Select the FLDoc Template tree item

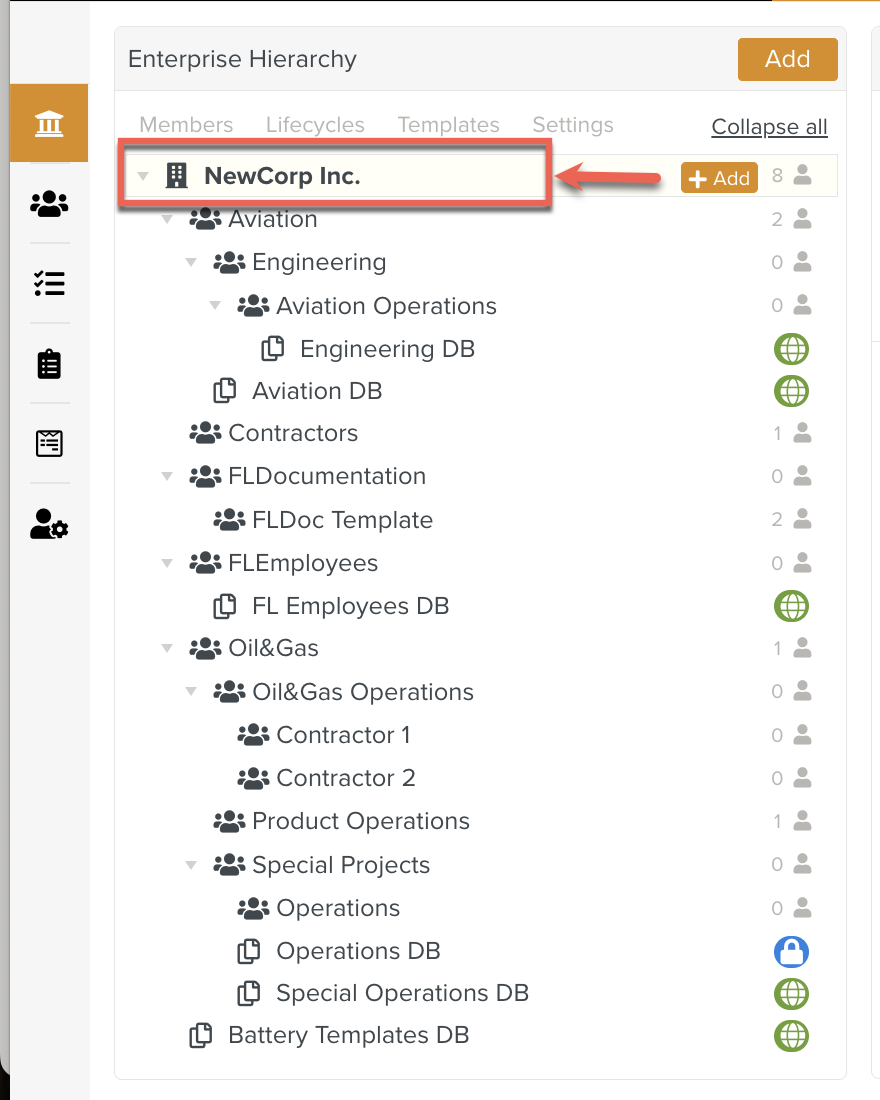click(x=342, y=520)
